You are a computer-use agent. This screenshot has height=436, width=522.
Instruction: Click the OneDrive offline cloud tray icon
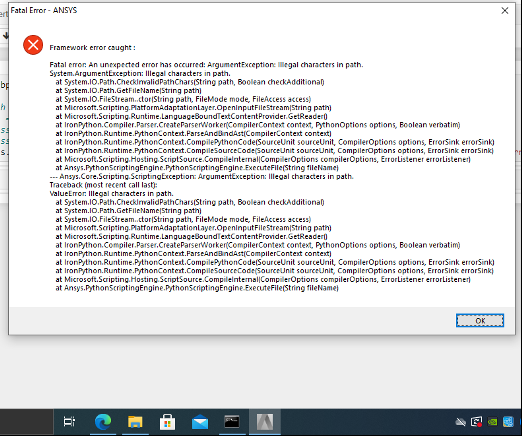click(460, 422)
